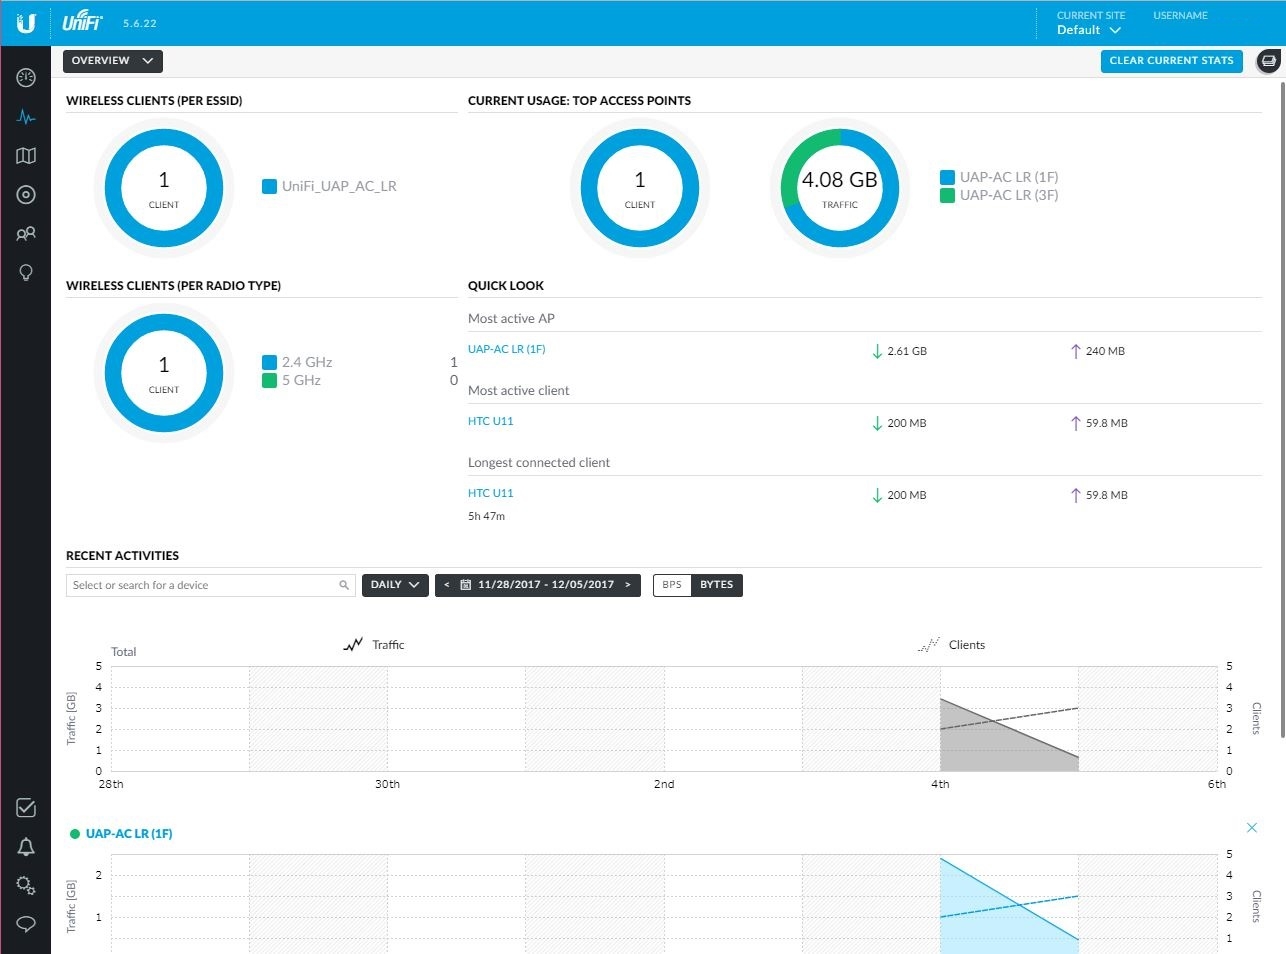This screenshot has height=954, width=1286.
Task: Click the 2.4 GHz legend label
Action: 307,362
